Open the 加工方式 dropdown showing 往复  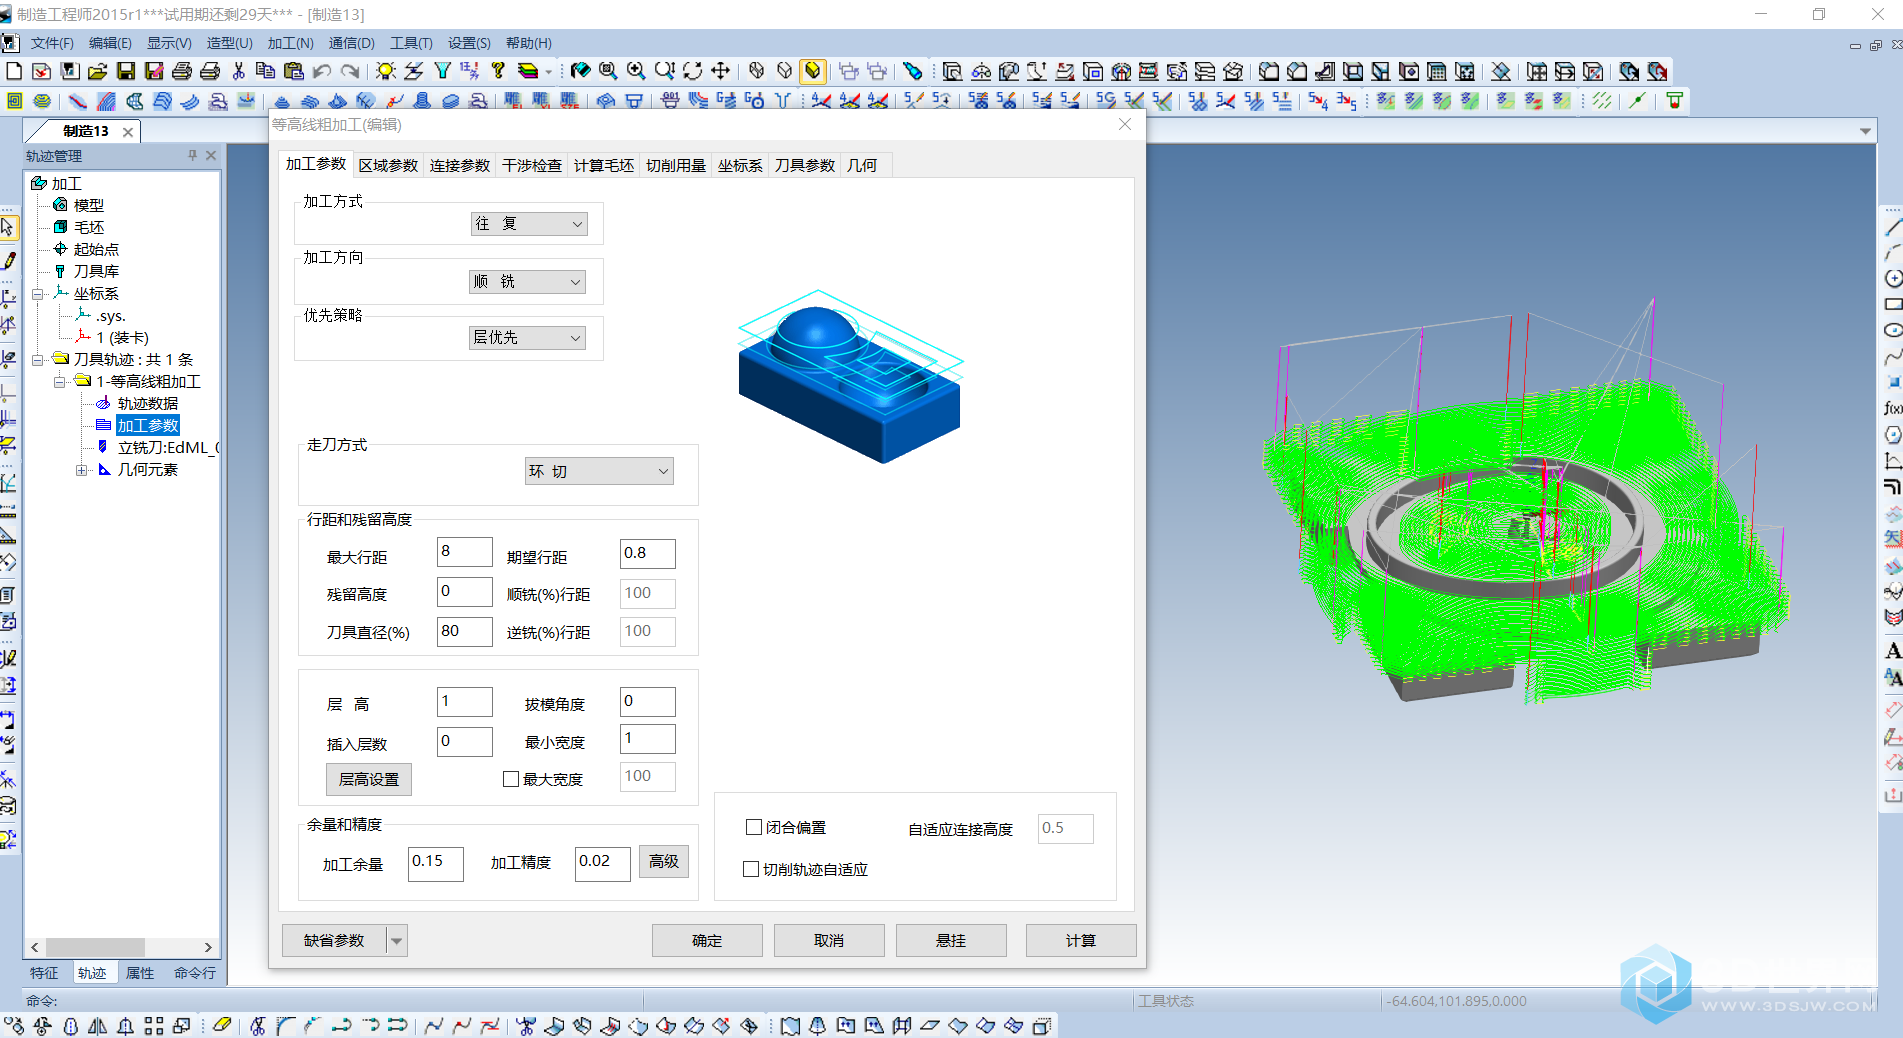click(529, 224)
